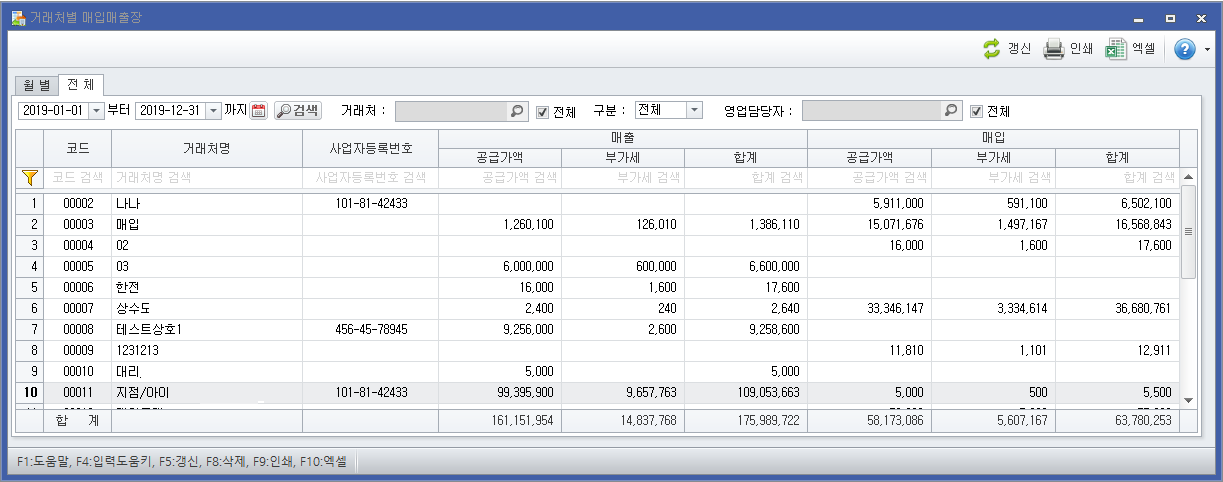The height and width of the screenshot is (482, 1223).
Task: Click the 9,256,000 supply amount cell
Action: pos(500,329)
